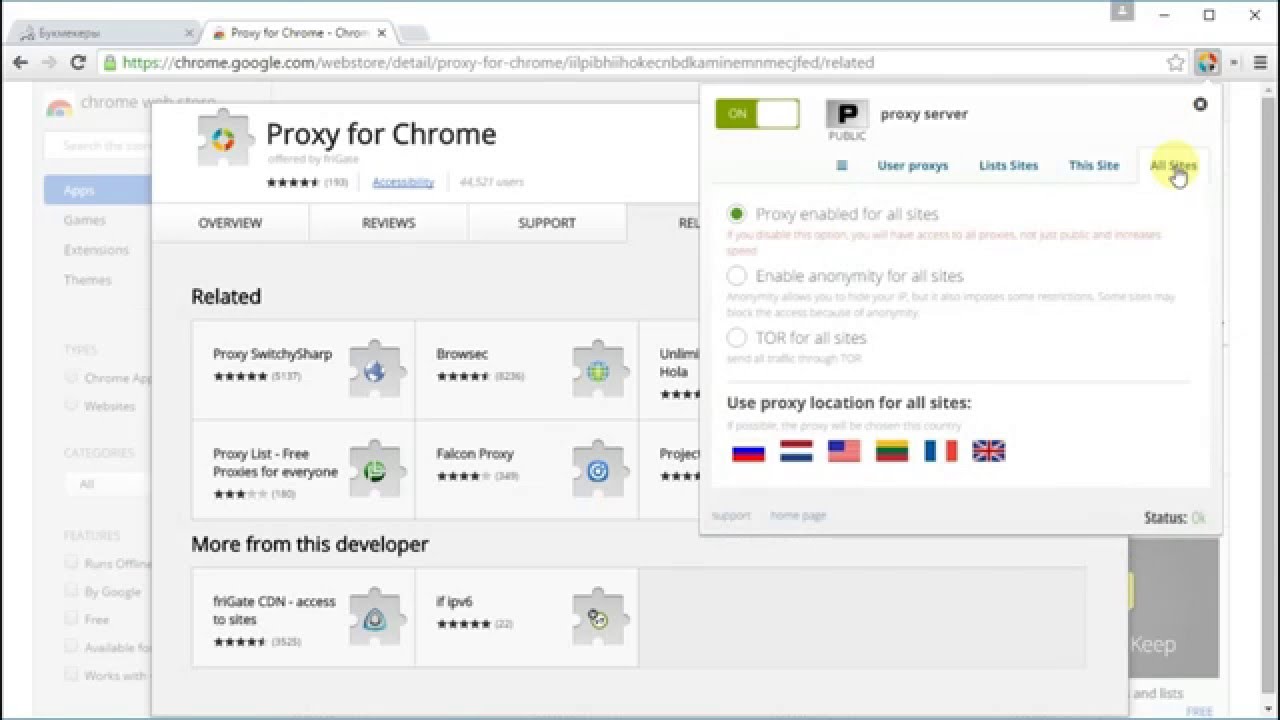Open the User proxys tab
The image size is (1280, 720).
913,165
